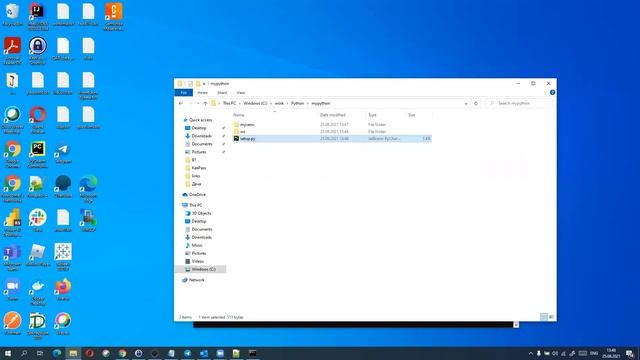Image resolution: width=640 pixels, height=360 pixels.
Task: Sort by Date modified column header
Action: pyautogui.click(x=333, y=115)
